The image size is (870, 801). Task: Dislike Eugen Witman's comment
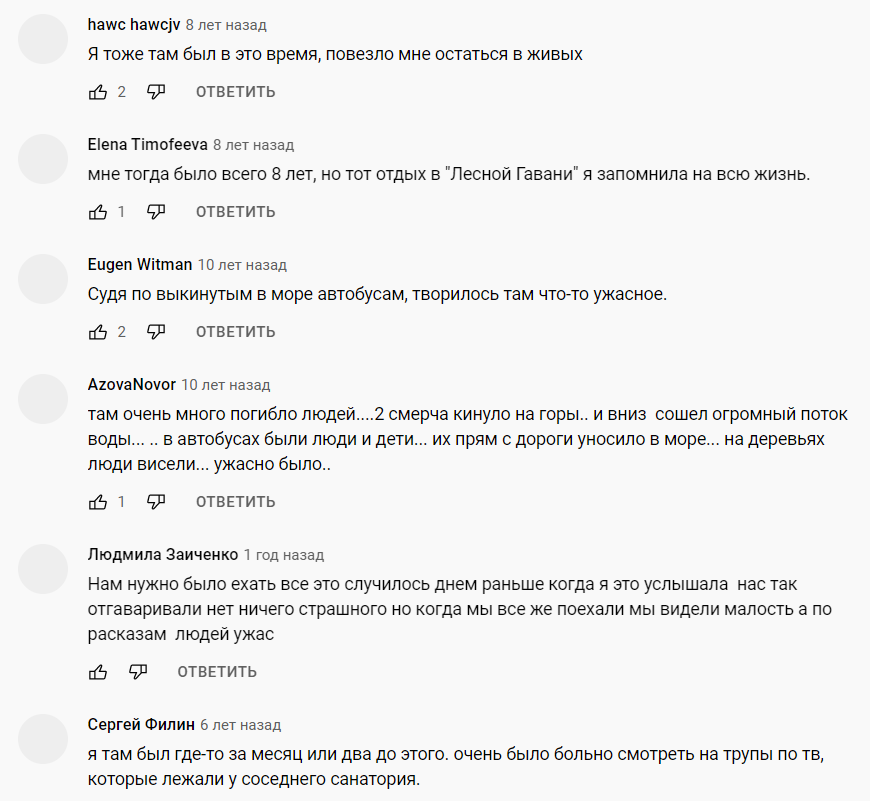(x=156, y=332)
